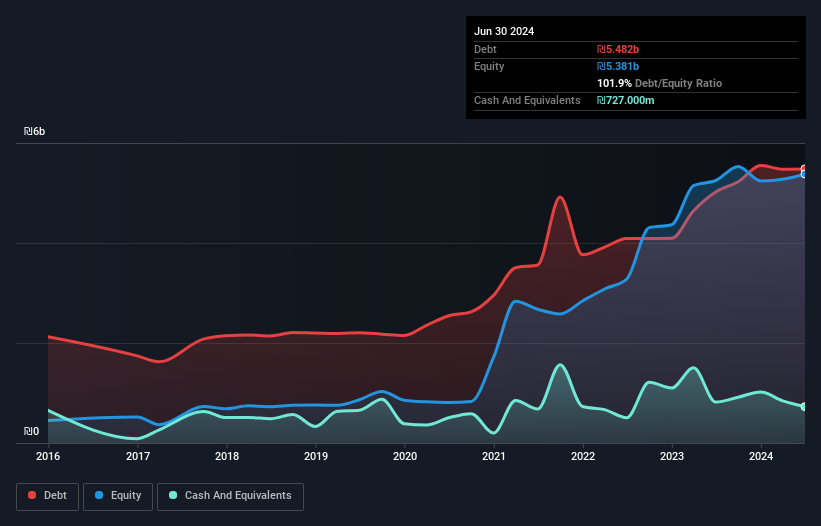This screenshot has height=526, width=821.
Task: Select the 2021 x-axis label
Action: (494, 456)
